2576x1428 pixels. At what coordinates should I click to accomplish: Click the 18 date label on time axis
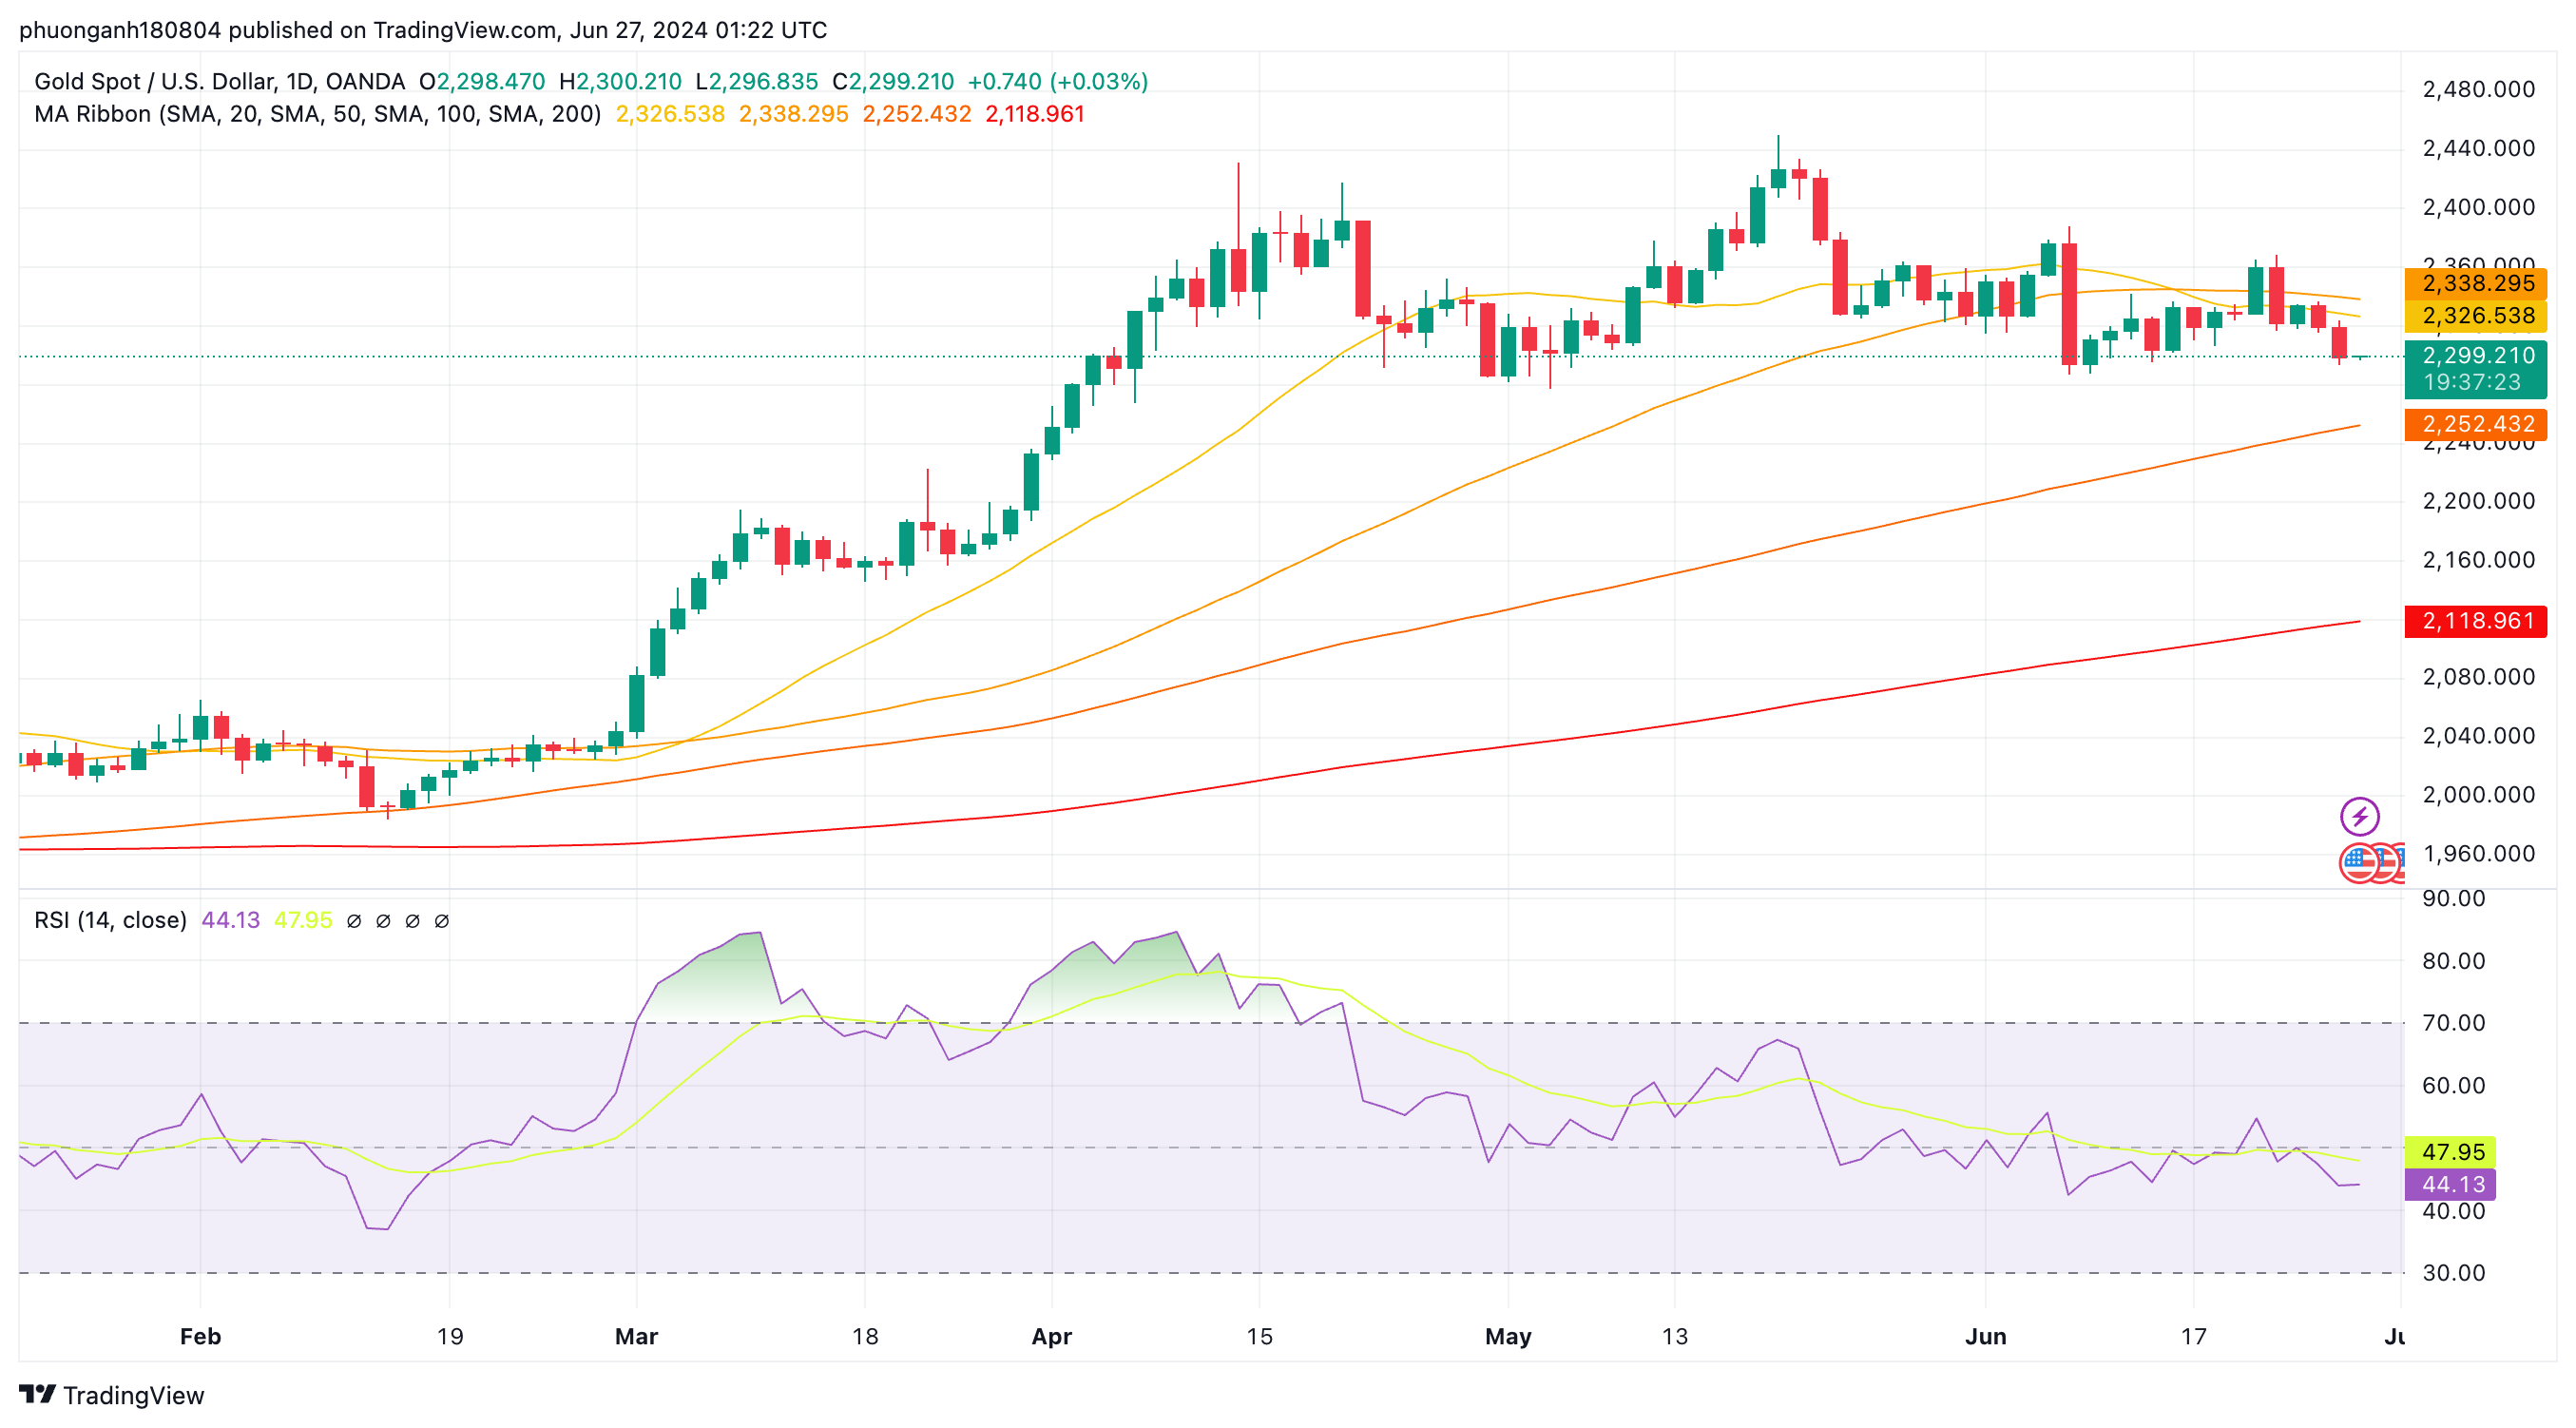[x=865, y=1336]
